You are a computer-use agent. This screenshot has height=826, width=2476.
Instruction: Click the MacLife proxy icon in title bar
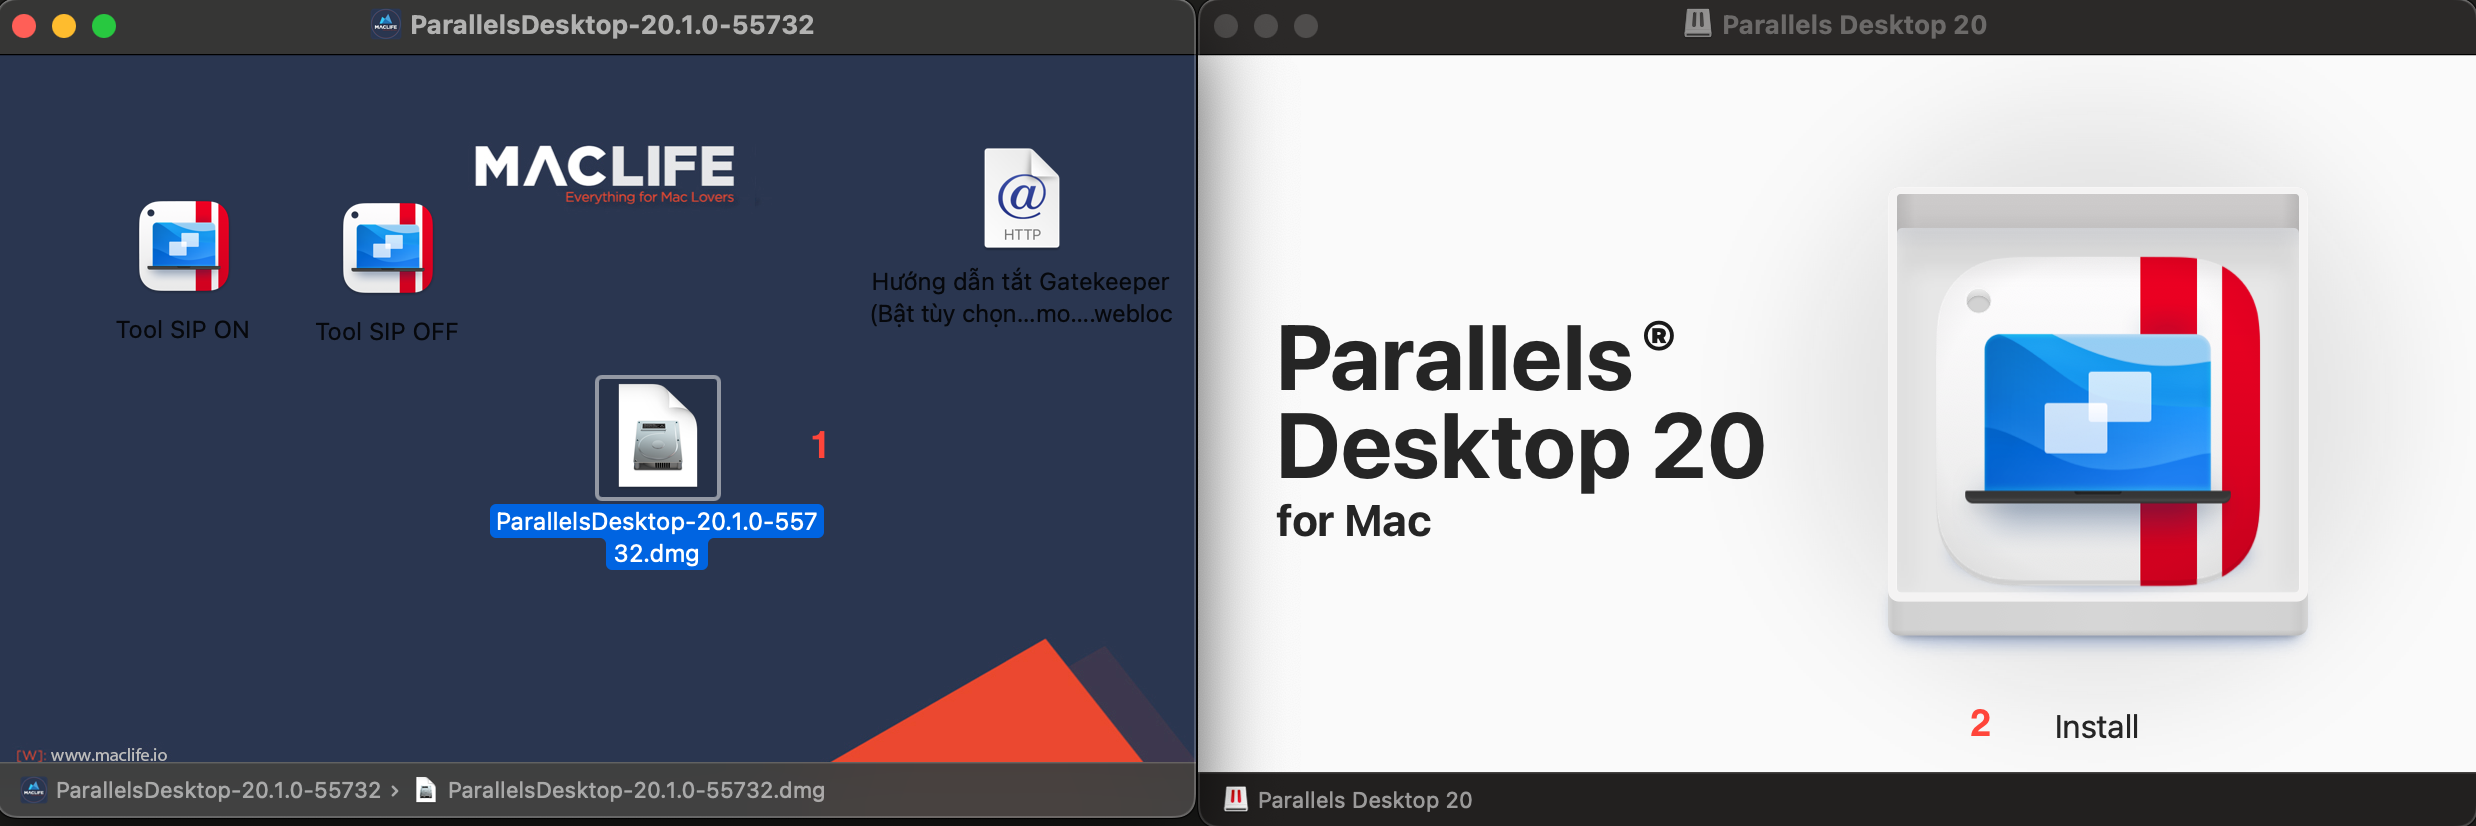coord(386,25)
